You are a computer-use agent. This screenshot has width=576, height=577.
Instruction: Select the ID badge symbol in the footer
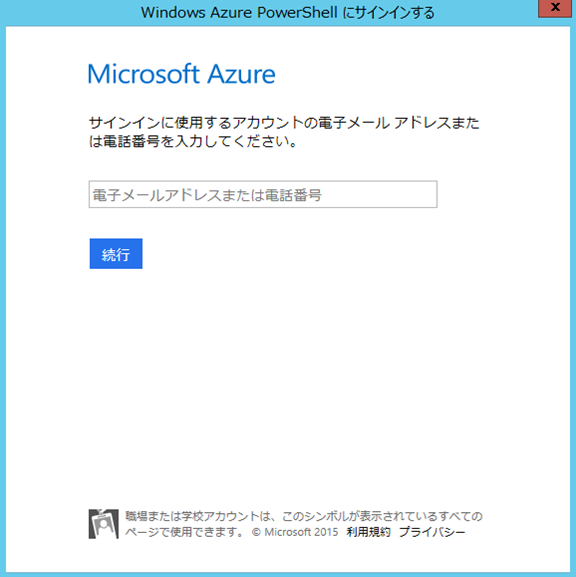tap(103, 524)
